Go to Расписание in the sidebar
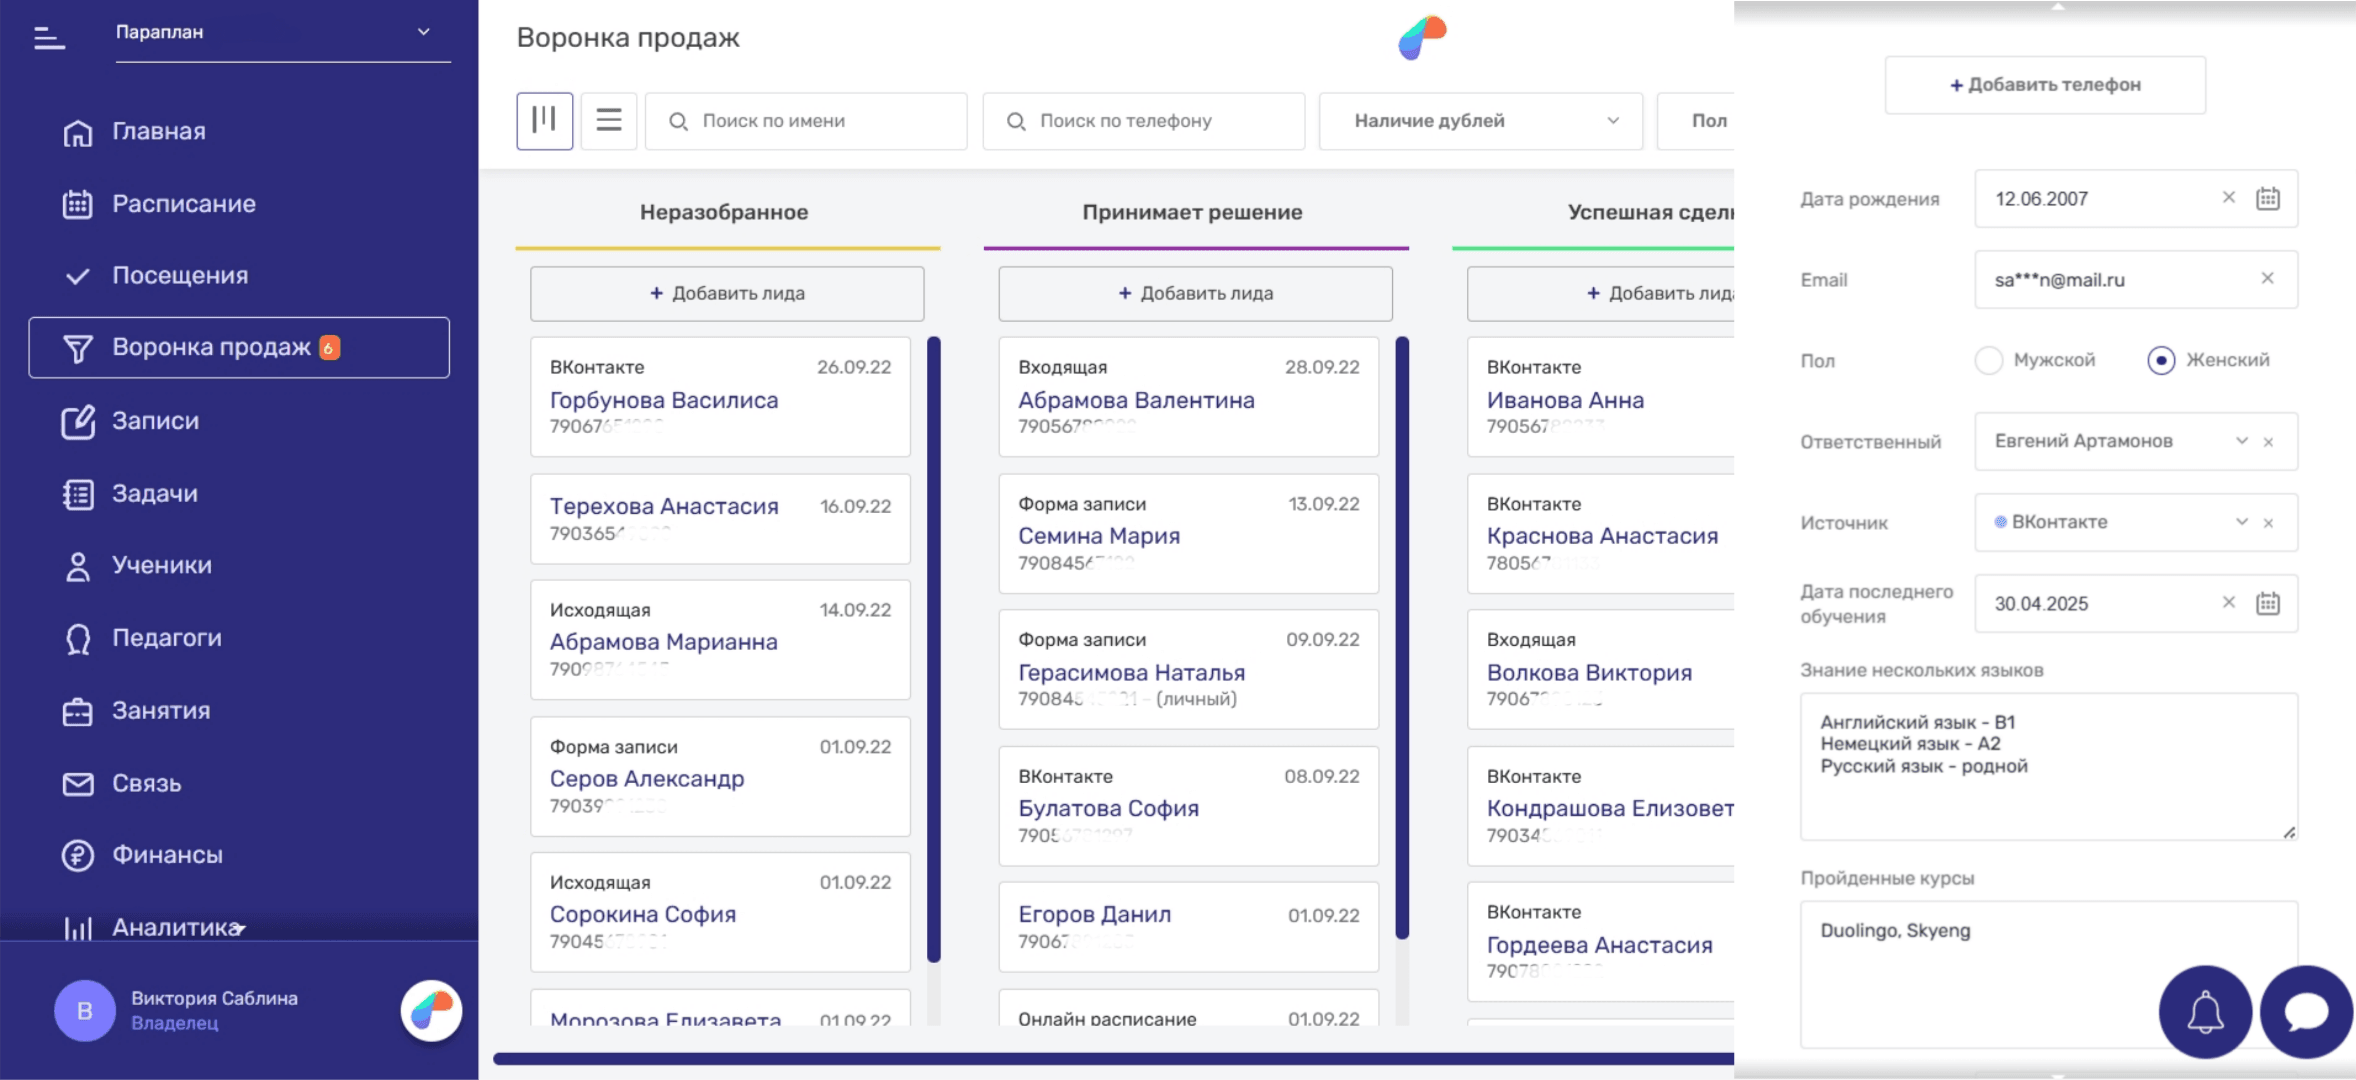The height and width of the screenshot is (1080, 2356). point(183,204)
